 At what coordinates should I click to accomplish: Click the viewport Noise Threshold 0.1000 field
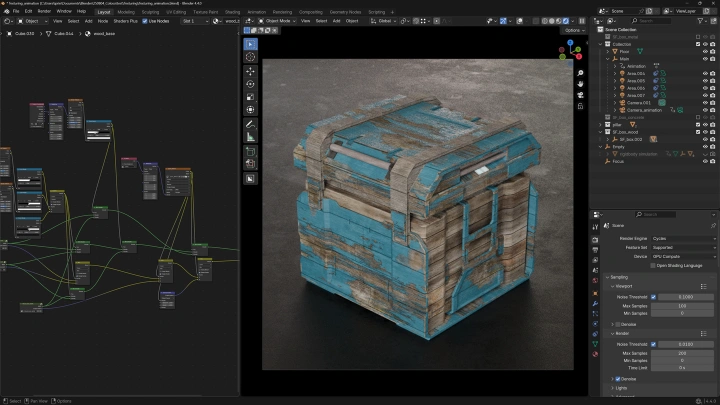685,297
